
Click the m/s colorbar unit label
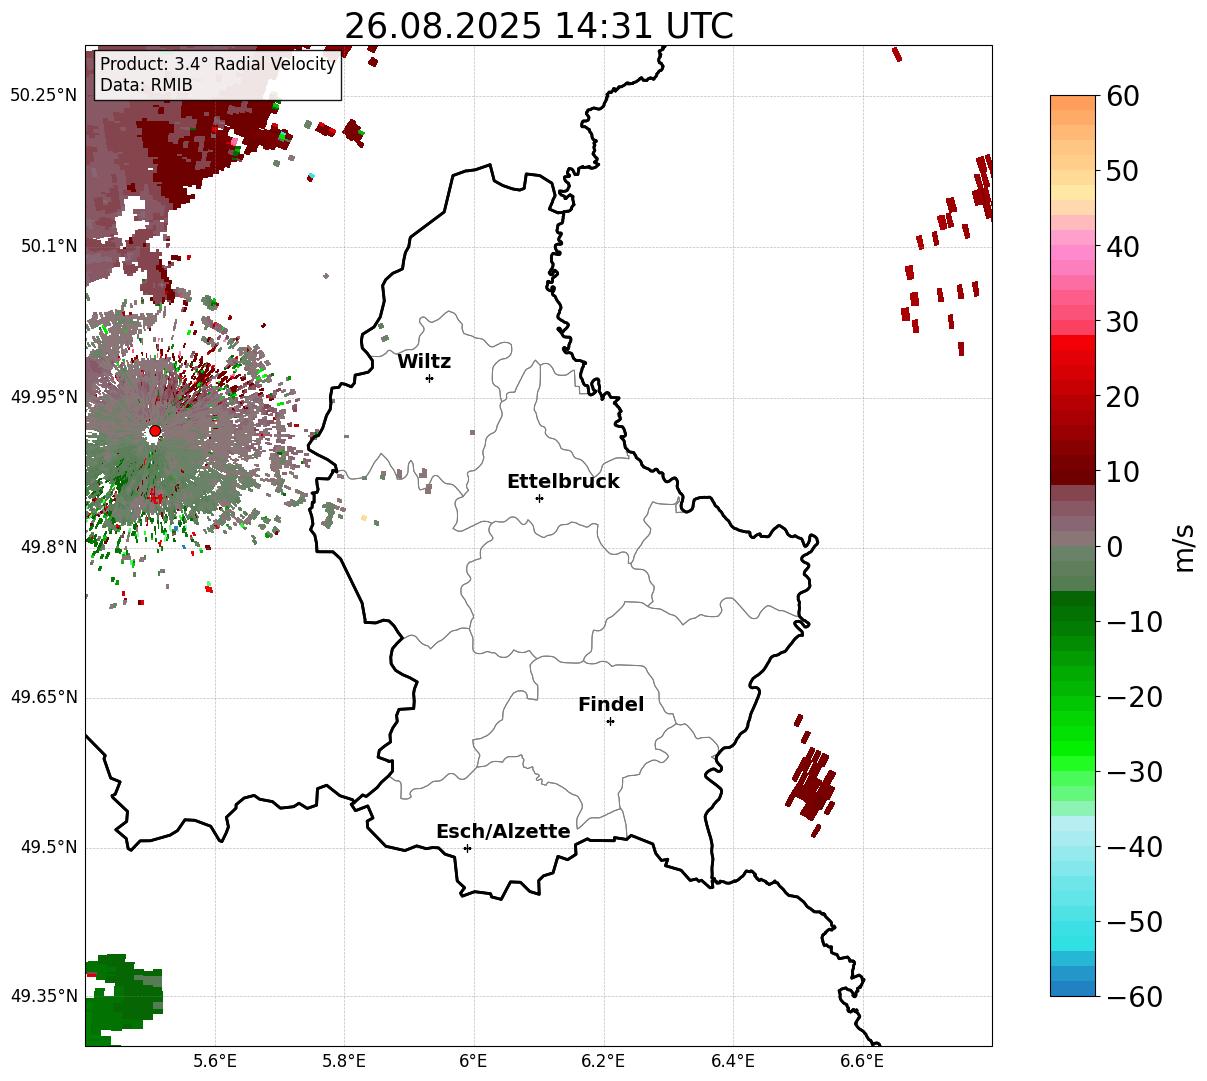(x=1184, y=546)
